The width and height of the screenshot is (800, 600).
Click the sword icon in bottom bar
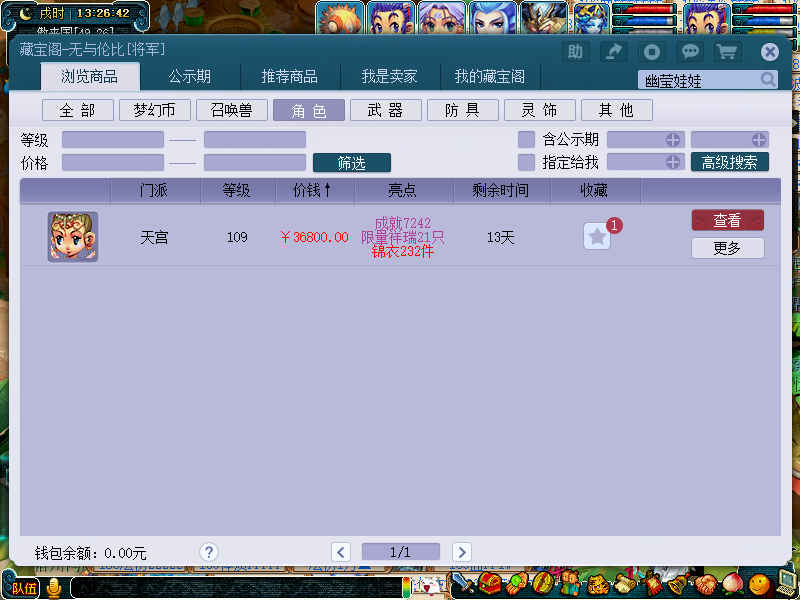point(462,583)
